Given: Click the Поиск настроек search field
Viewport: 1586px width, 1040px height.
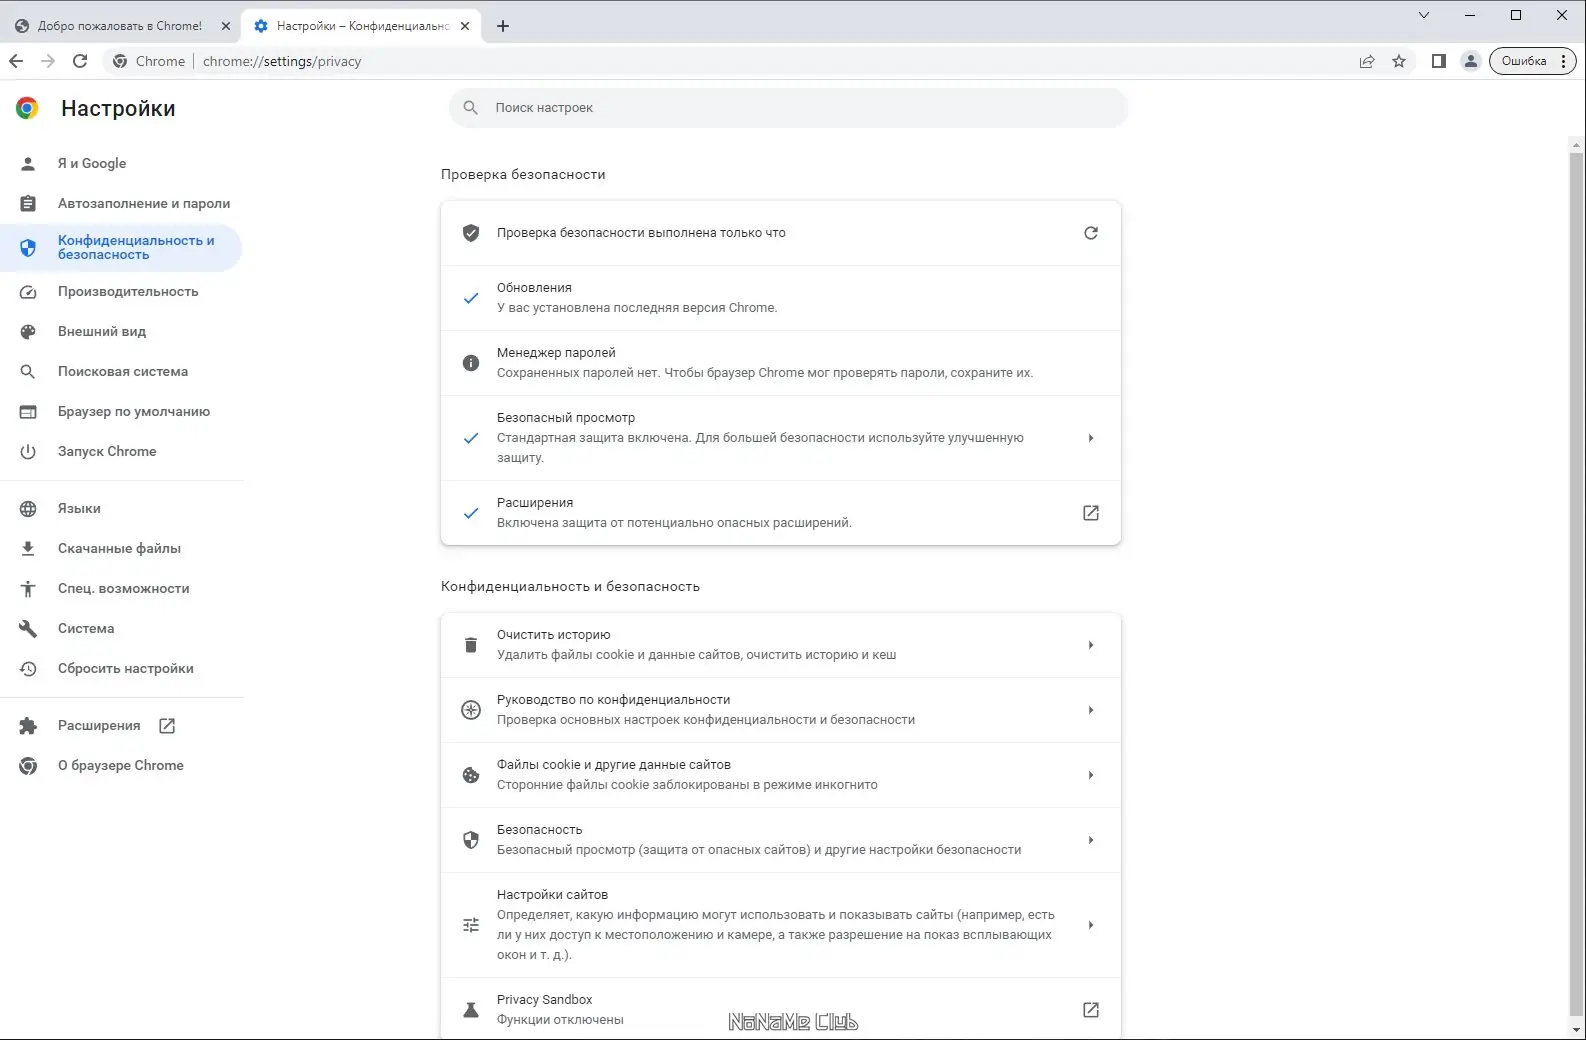Looking at the screenshot, I should pyautogui.click(x=788, y=108).
